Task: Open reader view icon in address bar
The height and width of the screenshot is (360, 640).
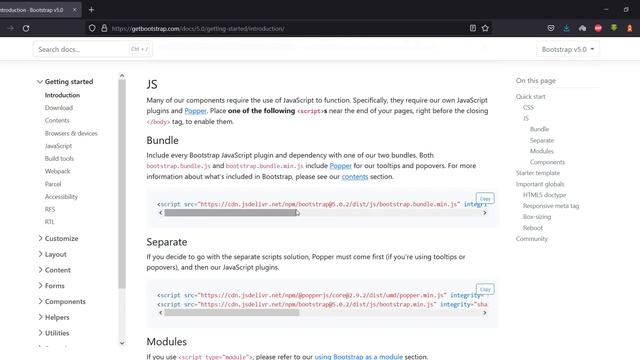Action: (x=473, y=28)
